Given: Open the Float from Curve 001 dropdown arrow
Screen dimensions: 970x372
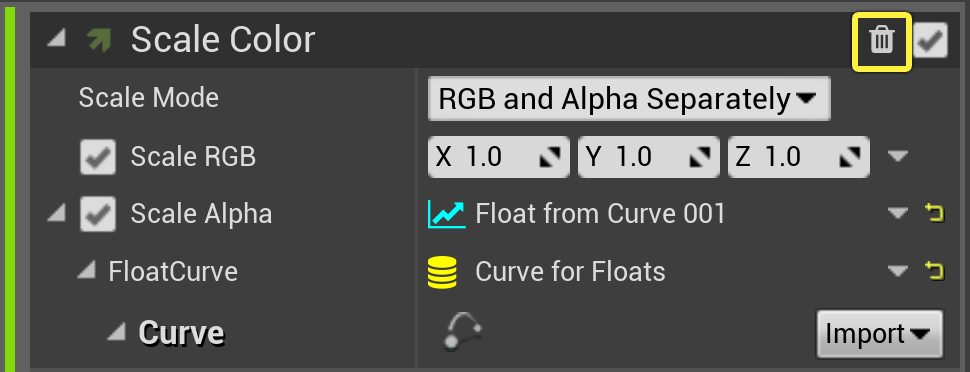Looking at the screenshot, I should tap(898, 214).
